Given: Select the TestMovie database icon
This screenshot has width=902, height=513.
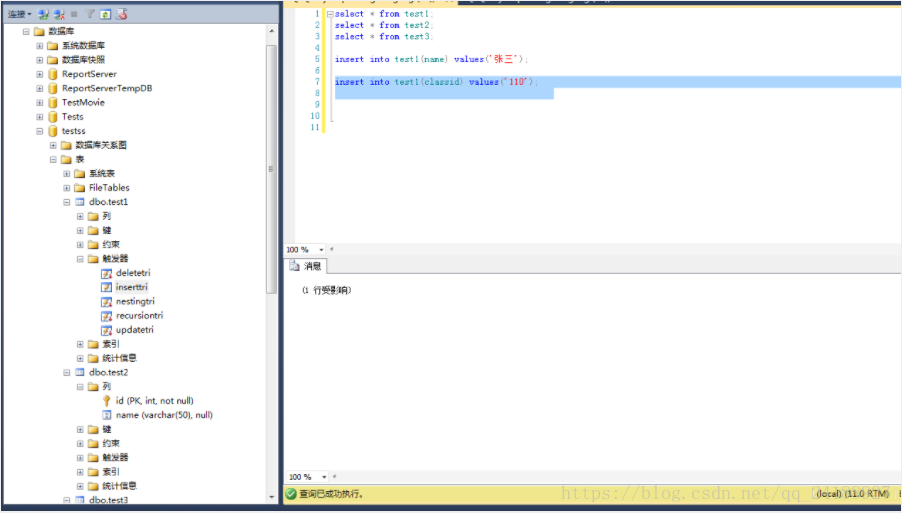Looking at the screenshot, I should click(x=52, y=102).
